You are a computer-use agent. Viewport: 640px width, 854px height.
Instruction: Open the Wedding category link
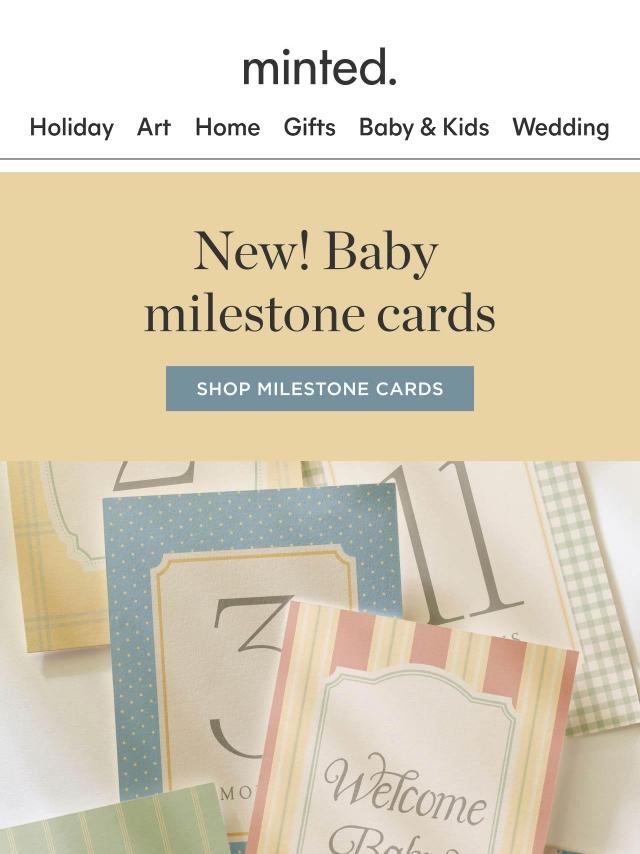click(x=561, y=127)
